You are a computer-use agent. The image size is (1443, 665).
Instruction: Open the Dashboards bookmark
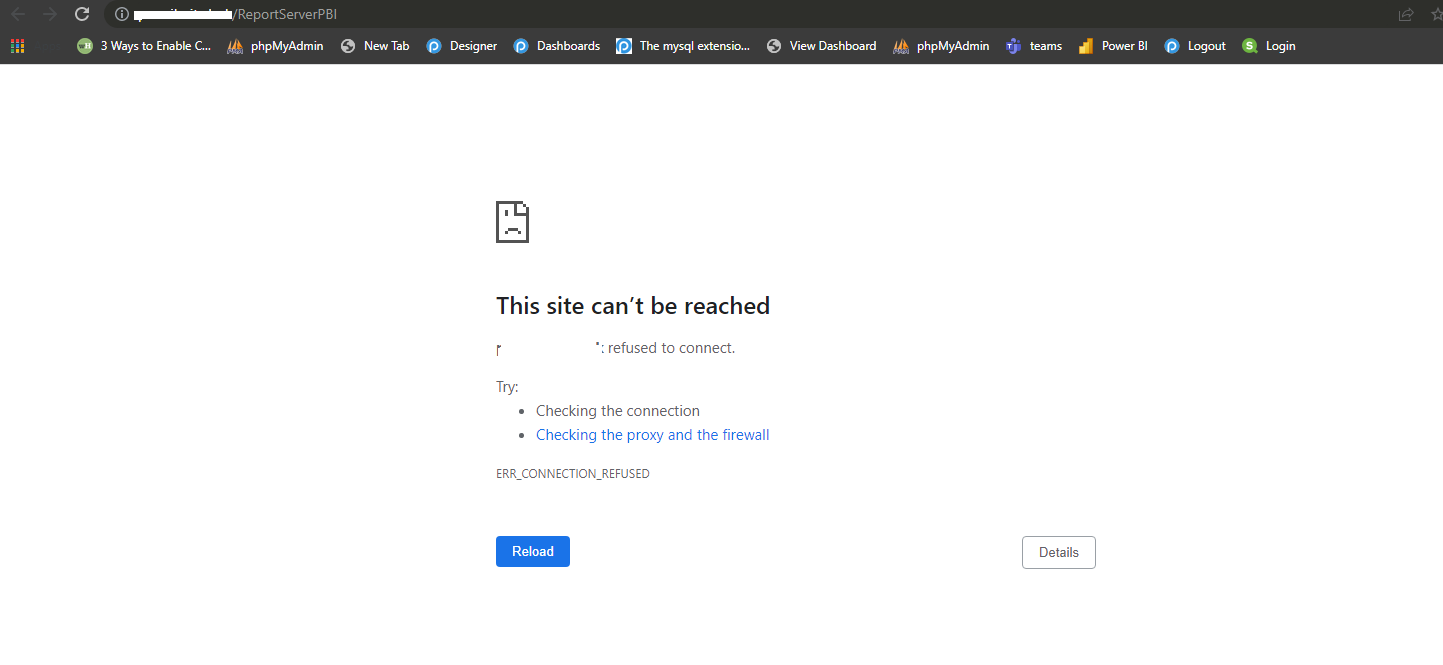(x=556, y=46)
